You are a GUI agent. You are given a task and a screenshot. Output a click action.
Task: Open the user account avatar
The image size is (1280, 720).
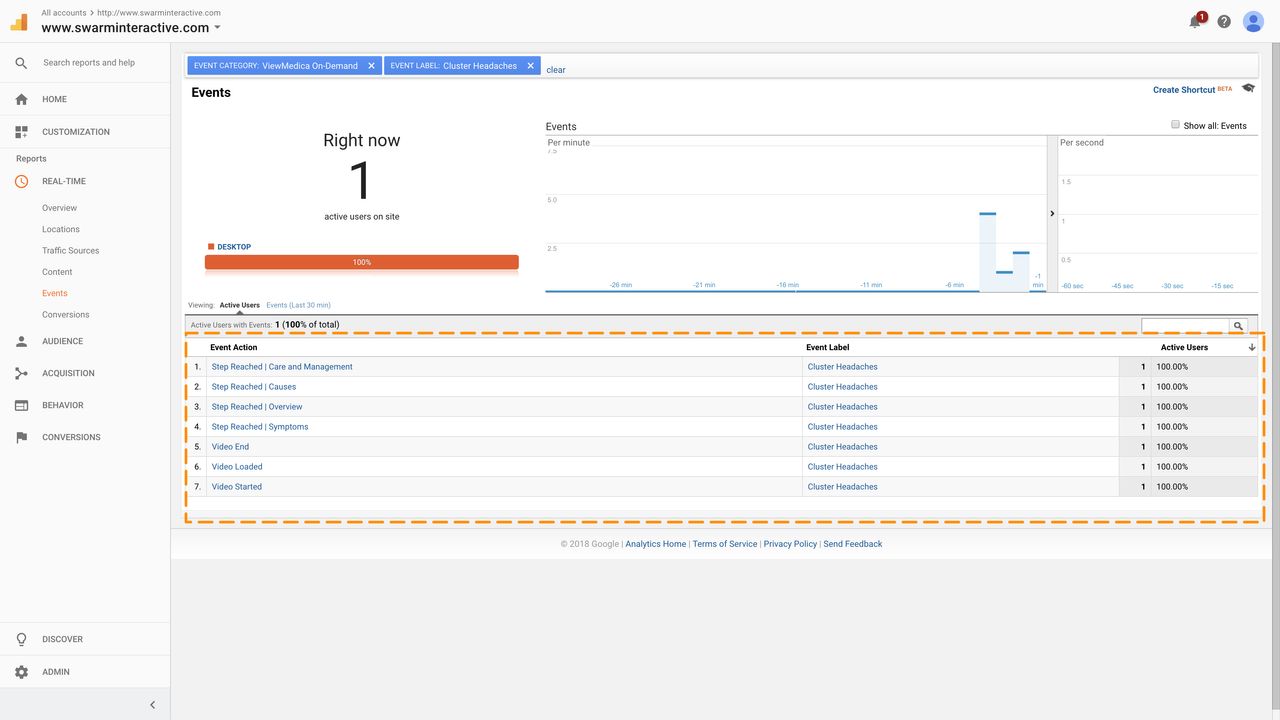[x=1253, y=21]
